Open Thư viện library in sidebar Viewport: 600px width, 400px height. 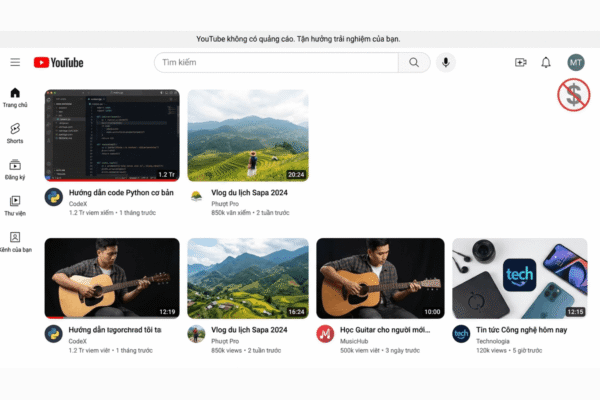click(x=15, y=206)
